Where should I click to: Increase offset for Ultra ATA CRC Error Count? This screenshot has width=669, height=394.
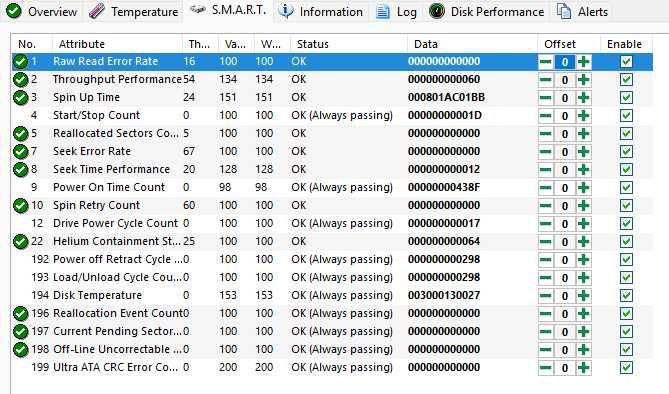click(x=583, y=368)
